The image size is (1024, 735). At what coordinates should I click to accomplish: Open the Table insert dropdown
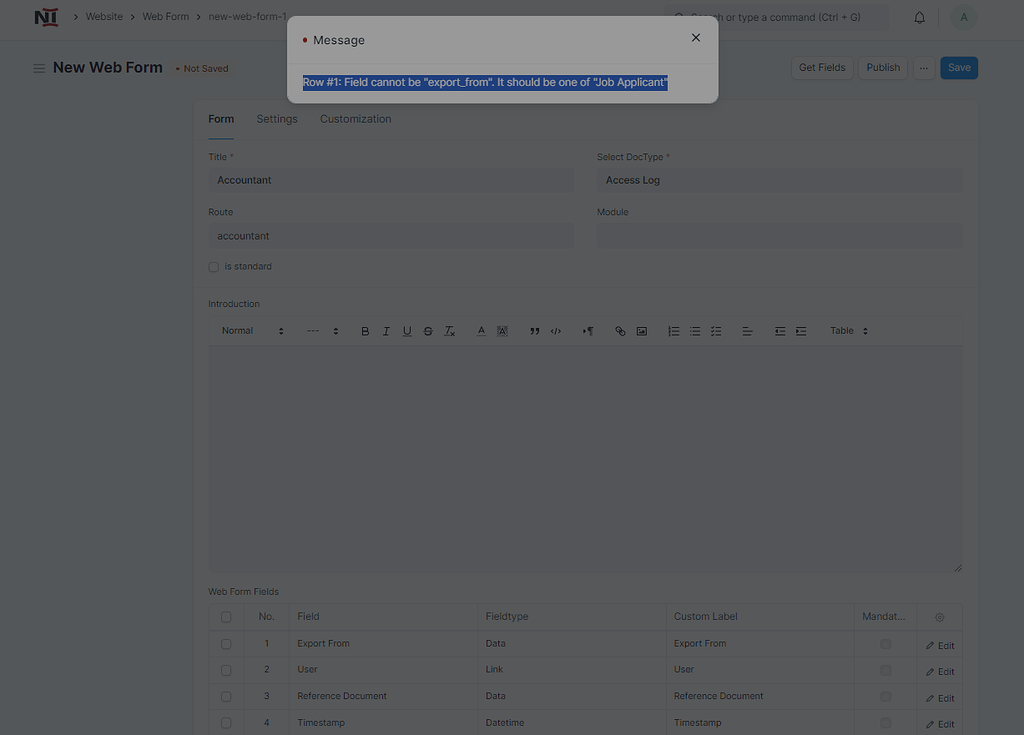(848, 330)
